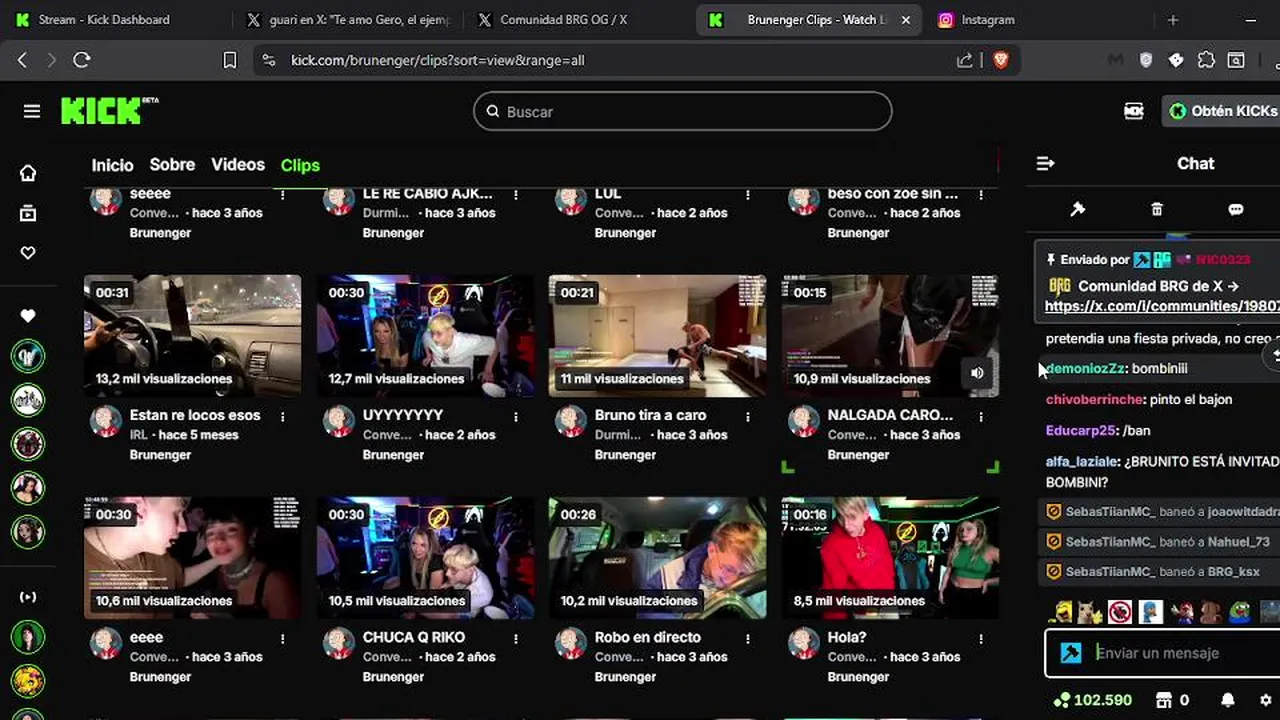Open options menu for 'CHUCA Q RIKO' clip
This screenshot has height=720, width=1280.
(x=516, y=638)
